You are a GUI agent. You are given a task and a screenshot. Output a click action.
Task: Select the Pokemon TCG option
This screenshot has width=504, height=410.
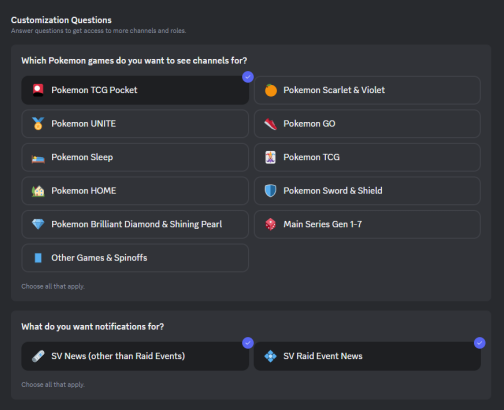tap(367, 157)
